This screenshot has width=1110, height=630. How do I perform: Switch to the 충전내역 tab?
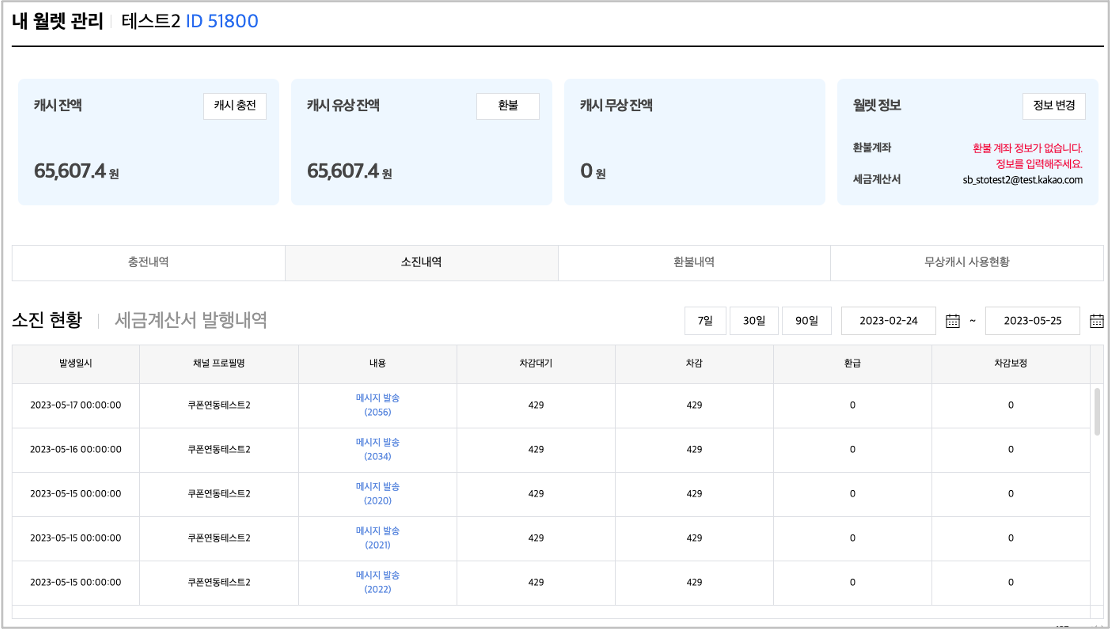[x=148, y=262]
